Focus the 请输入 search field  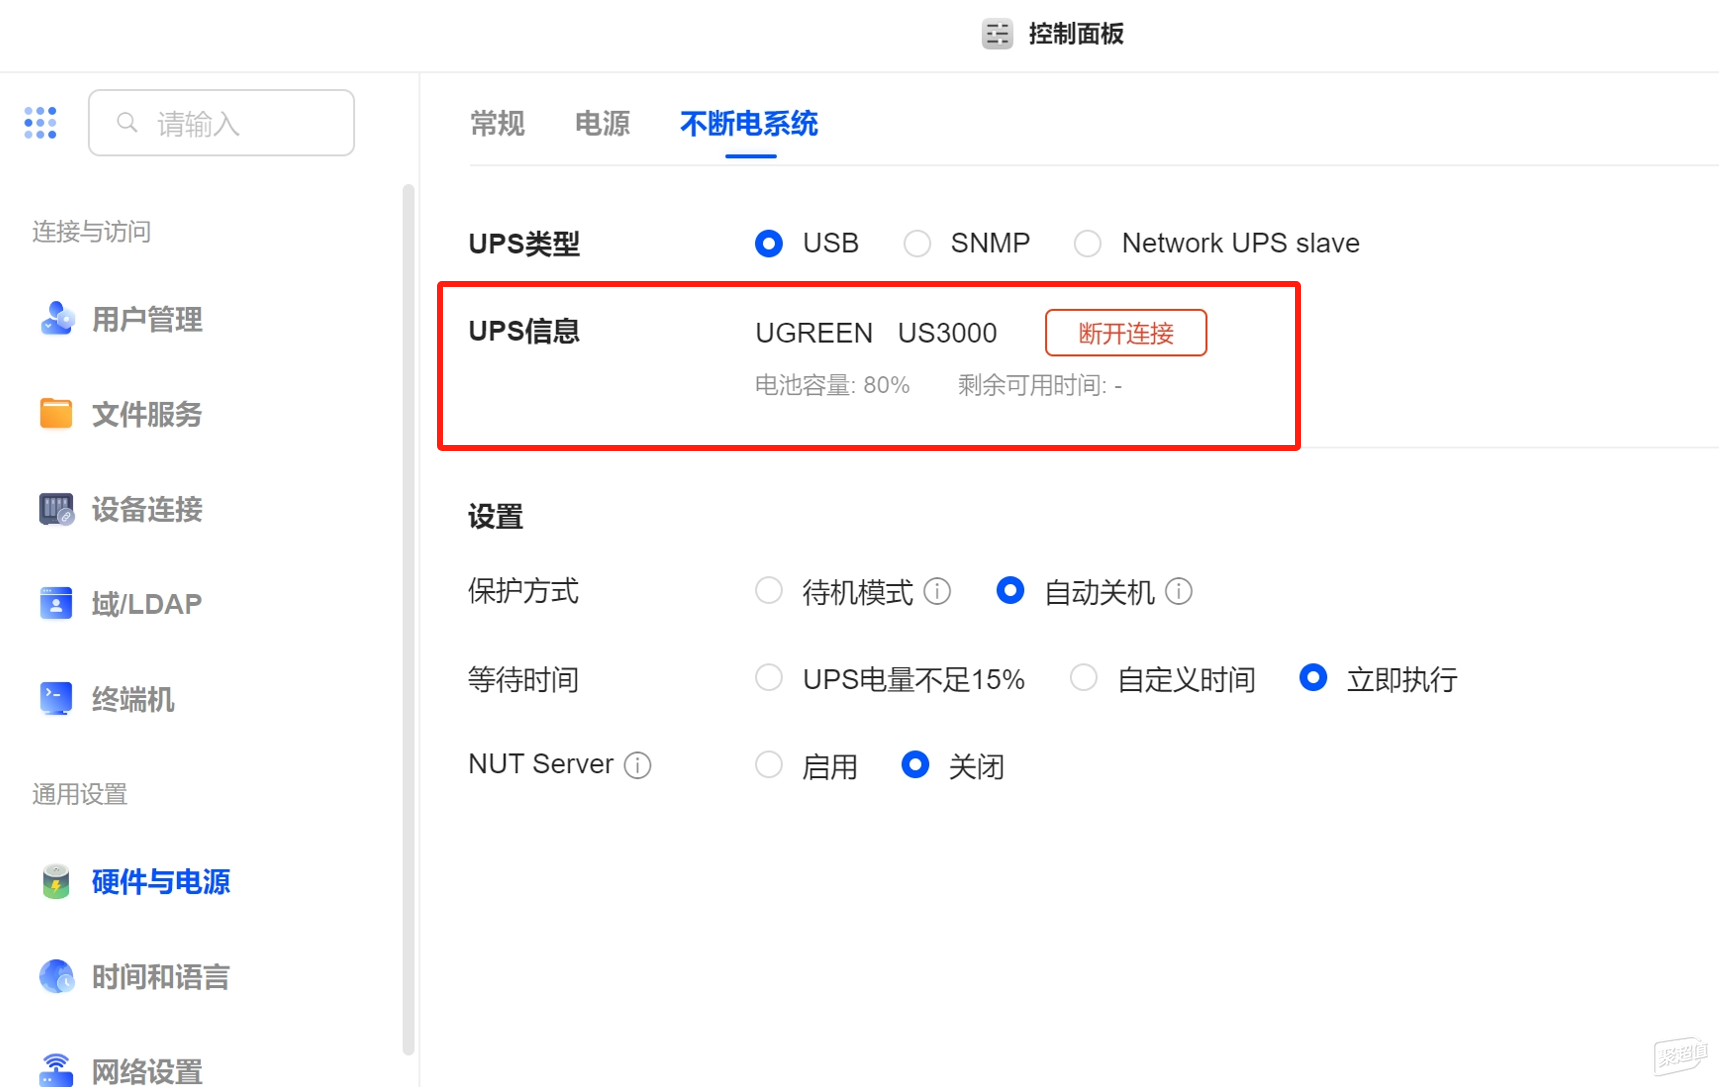(x=221, y=123)
